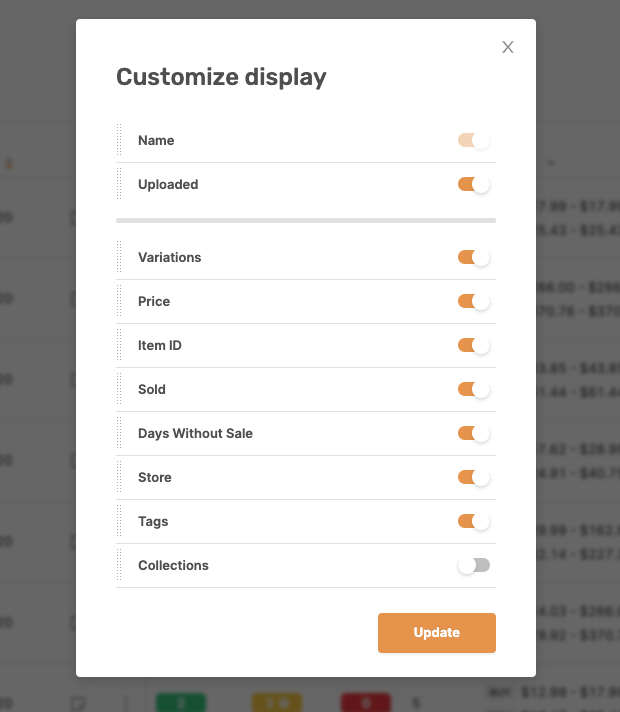This screenshot has width=620, height=712.
Task: Click the Item ID row drag handle
Action: [x=119, y=345]
